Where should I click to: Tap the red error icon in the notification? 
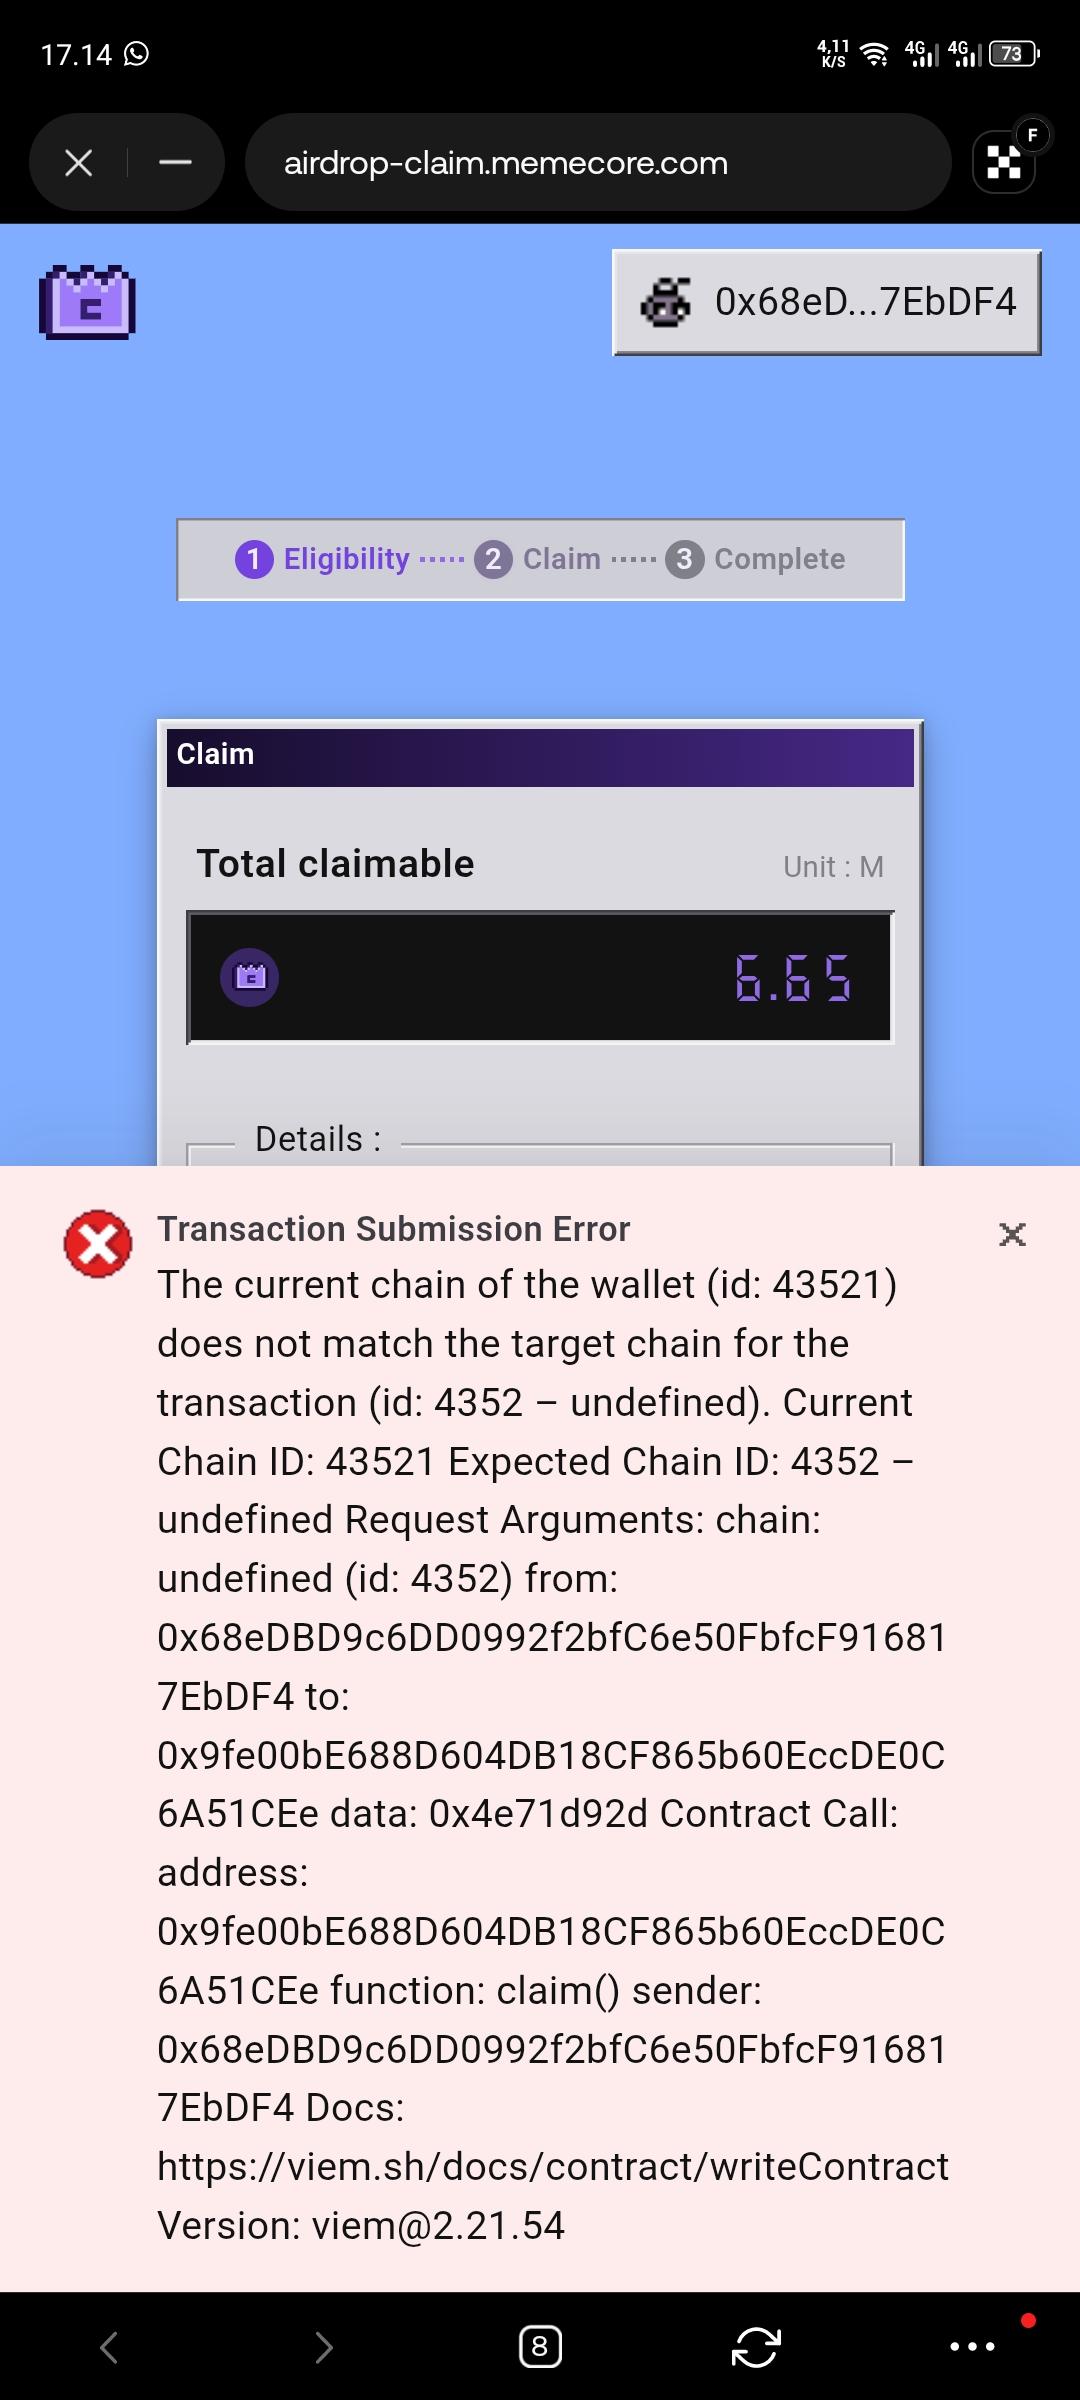98,1244
